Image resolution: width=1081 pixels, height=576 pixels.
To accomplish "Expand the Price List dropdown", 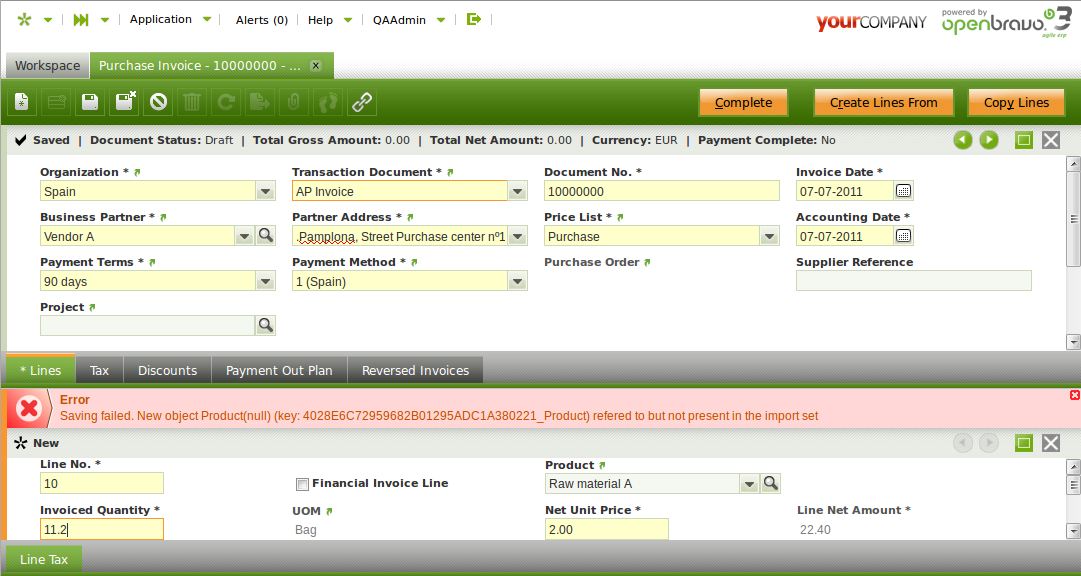I will 769,237.
